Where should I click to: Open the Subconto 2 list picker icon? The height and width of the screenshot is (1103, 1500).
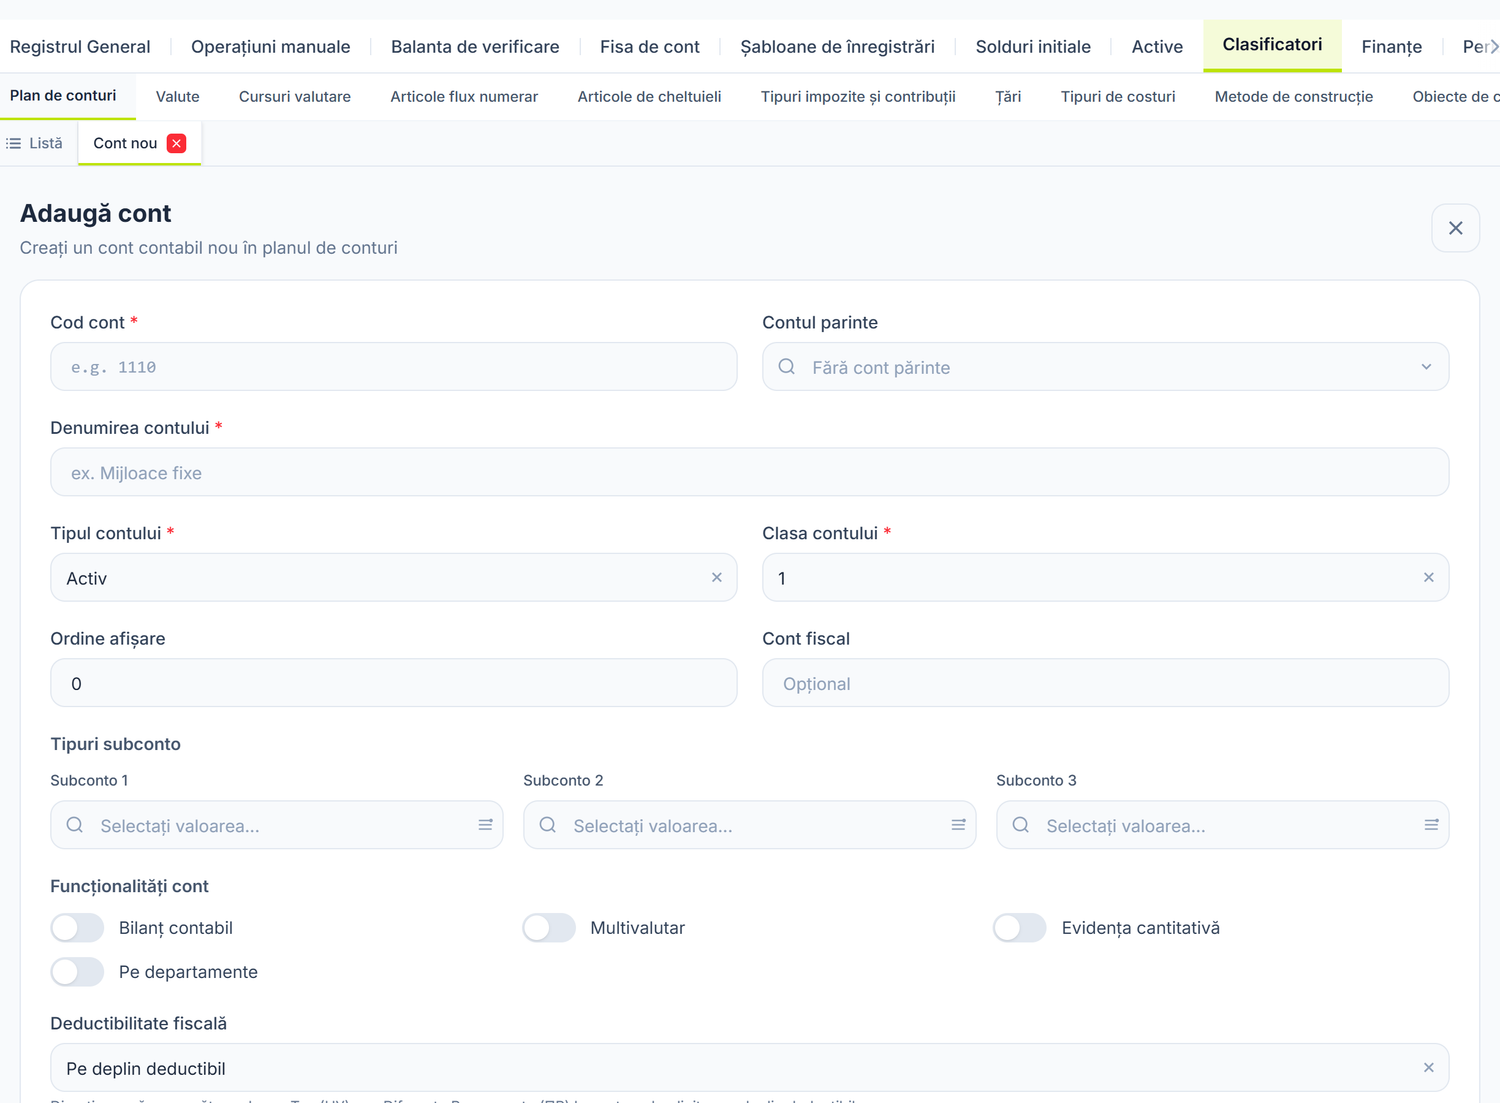pyautogui.click(x=958, y=825)
